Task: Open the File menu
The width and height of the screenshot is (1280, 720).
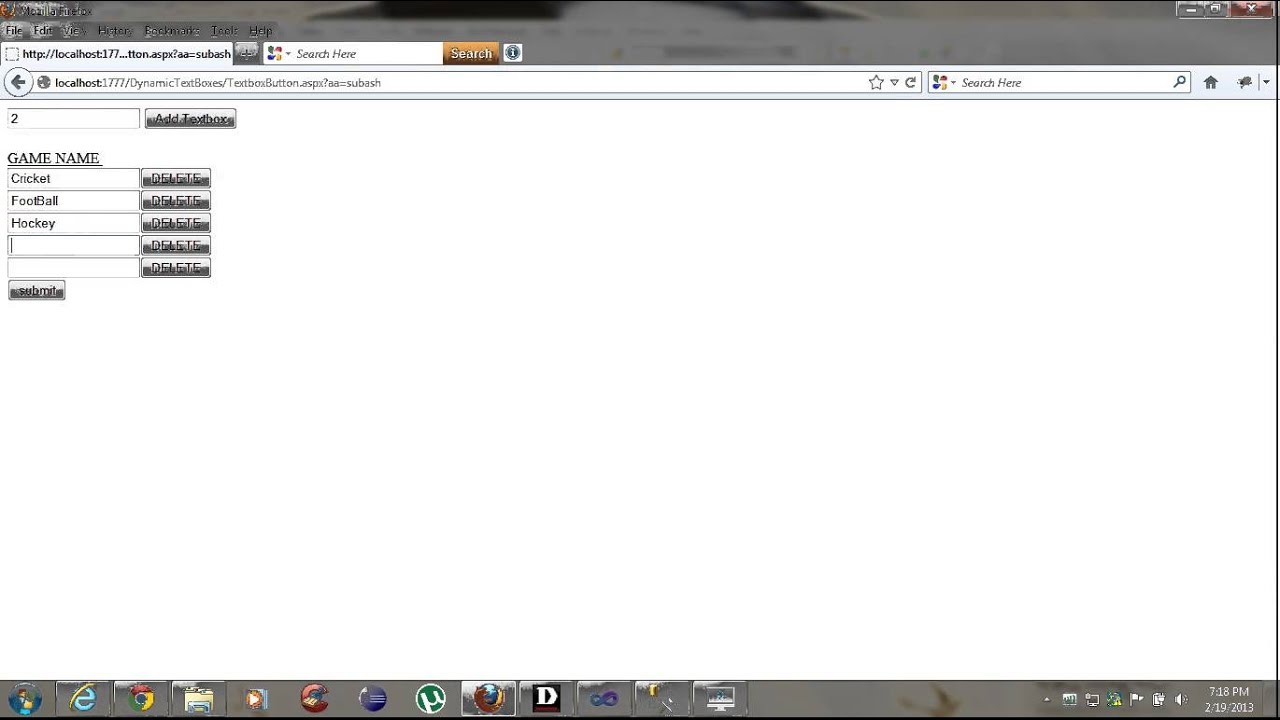Action: click(x=14, y=31)
